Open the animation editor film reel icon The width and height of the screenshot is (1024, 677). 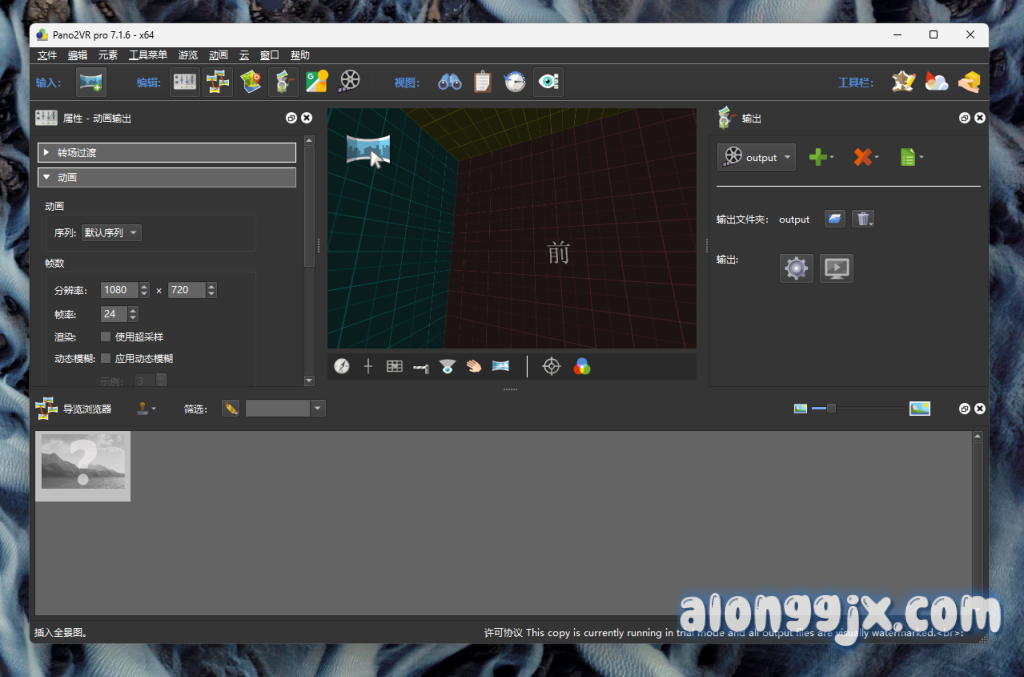[349, 82]
